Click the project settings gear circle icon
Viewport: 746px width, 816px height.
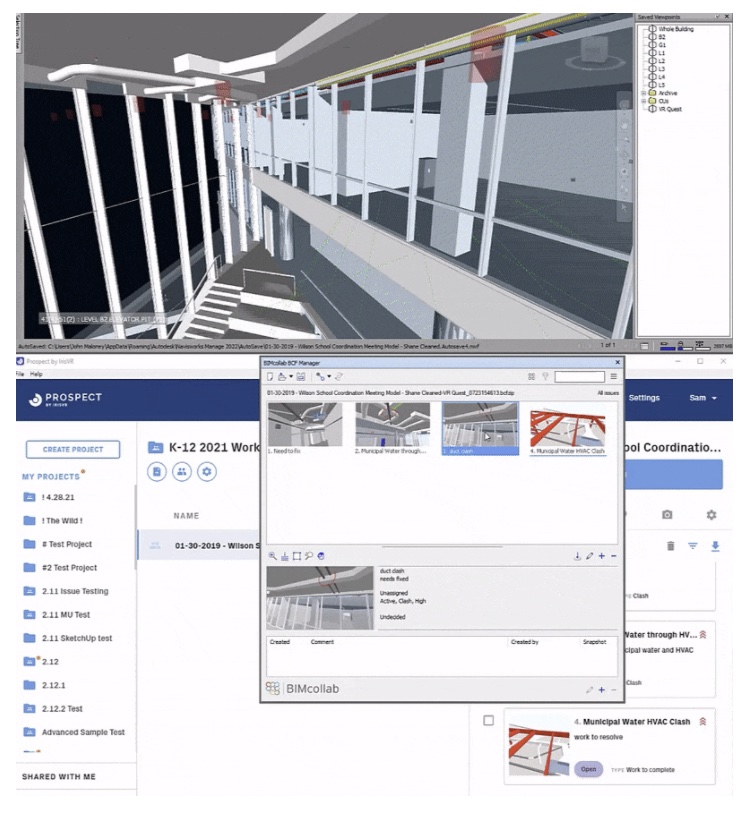point(206,472)
